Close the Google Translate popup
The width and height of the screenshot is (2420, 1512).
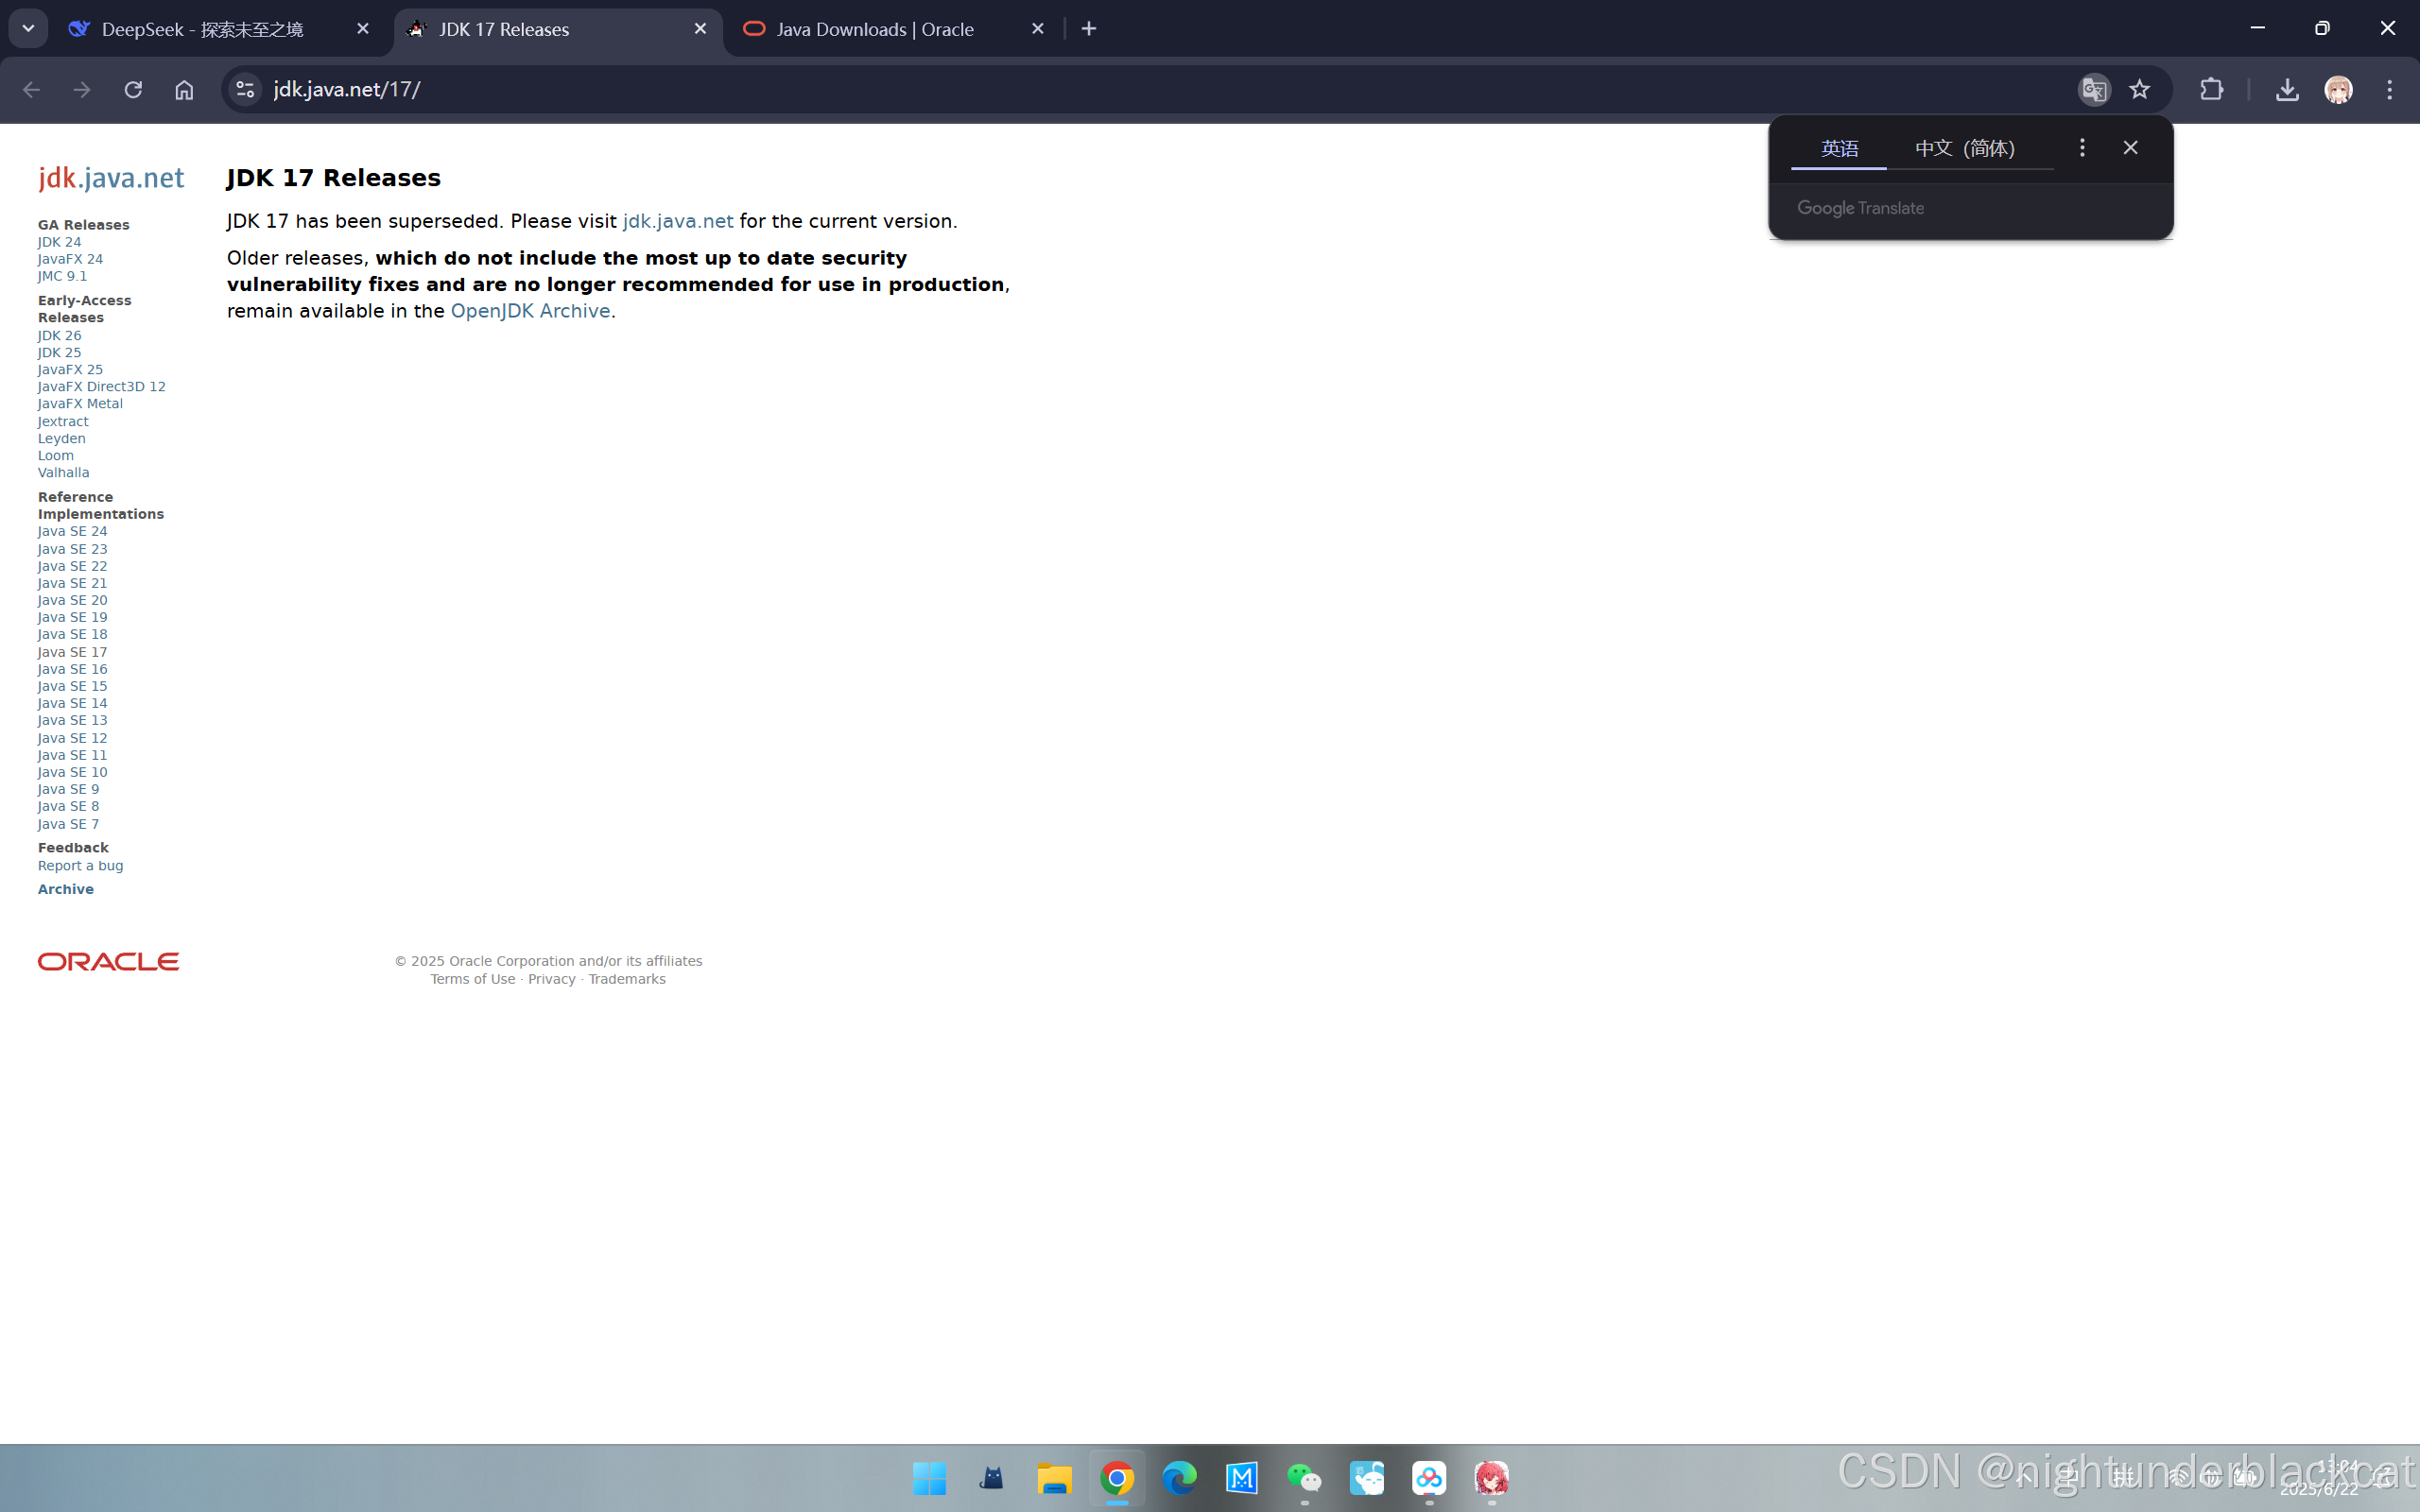(x=2131, y=148)
